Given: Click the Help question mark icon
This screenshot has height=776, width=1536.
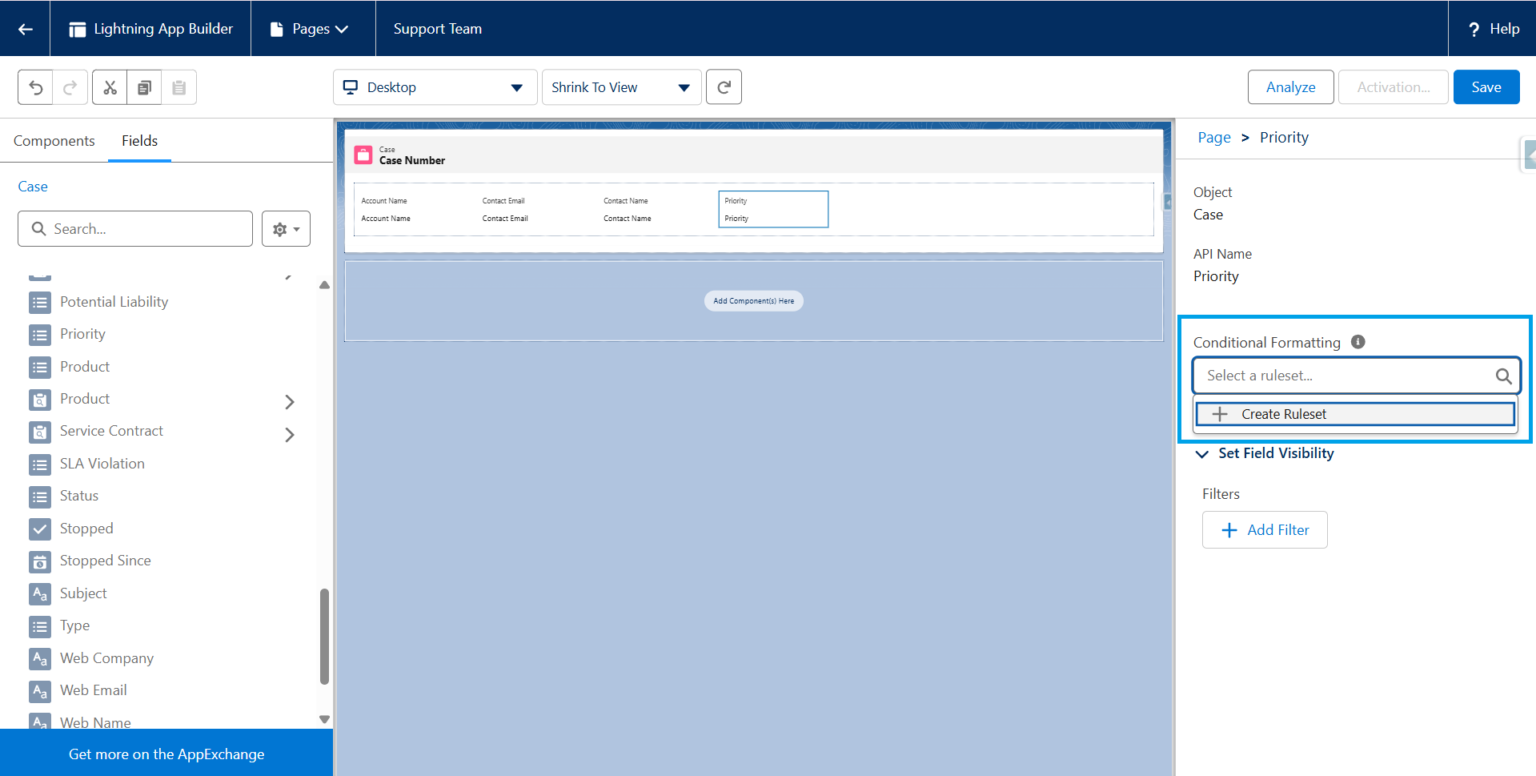Looking at the screenshot, I should 1473,29.
